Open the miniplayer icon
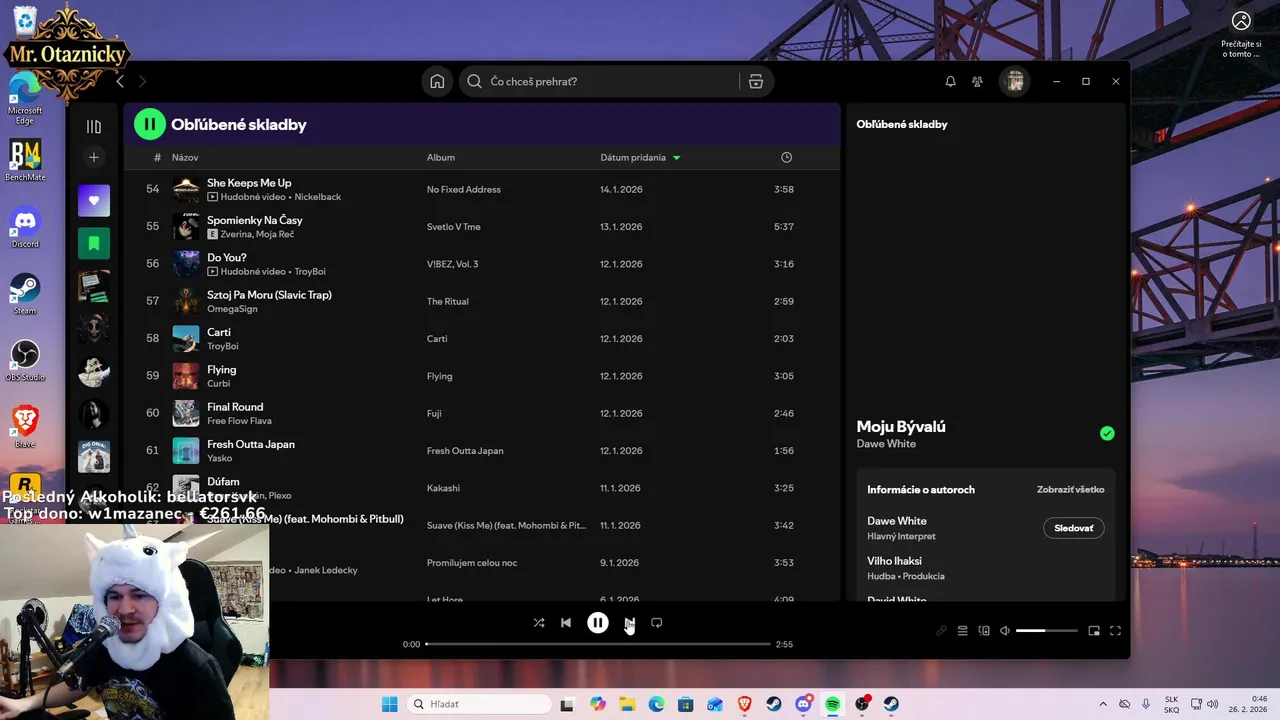Viewport: 1280px width, 720px height. tap(1094, 631)
